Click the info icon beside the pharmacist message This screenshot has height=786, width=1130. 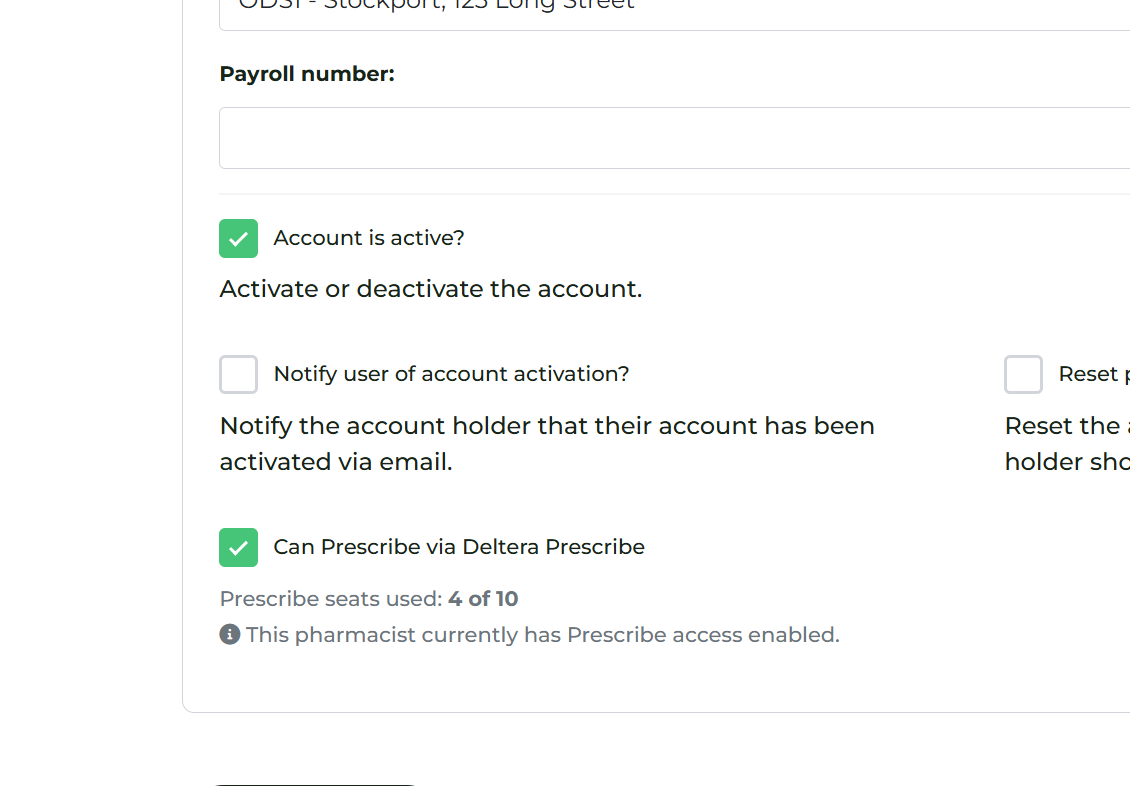(230, 635)
